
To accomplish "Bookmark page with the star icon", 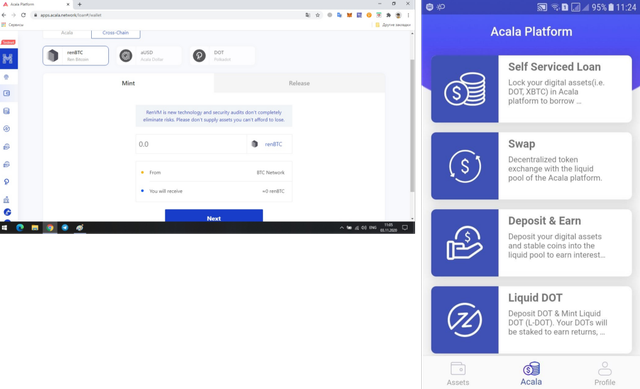I will pos(318,15).
